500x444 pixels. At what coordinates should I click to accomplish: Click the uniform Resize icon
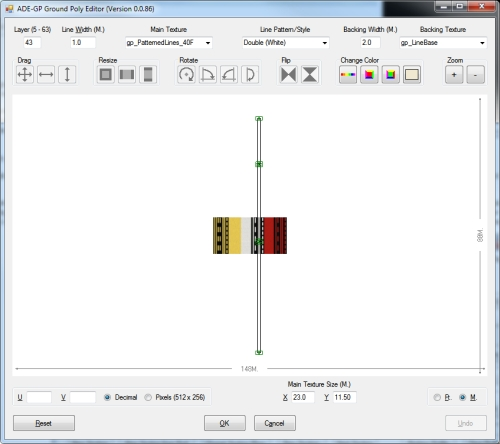[x=106, y=74]
